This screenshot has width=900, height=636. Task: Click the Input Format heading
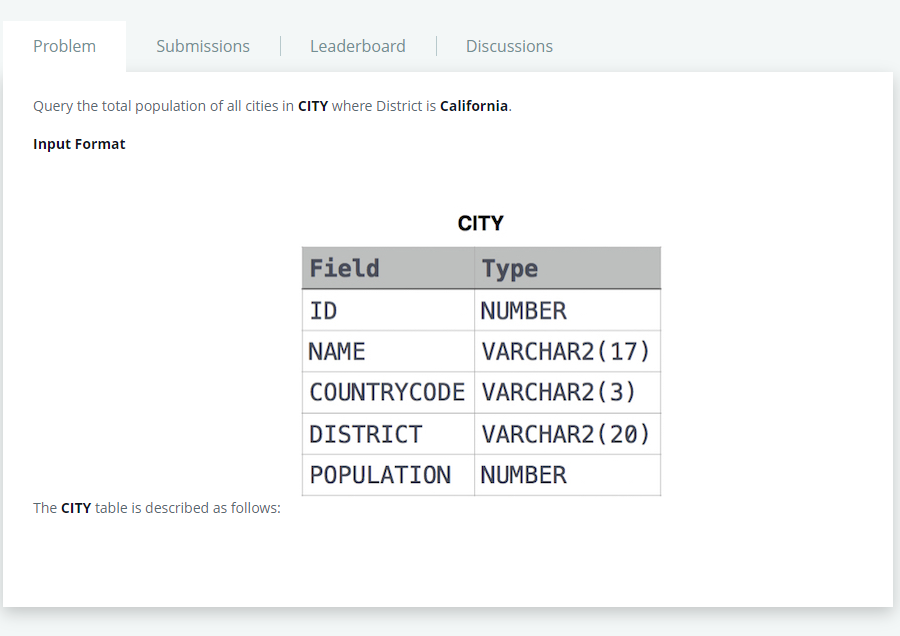[79, 144]
